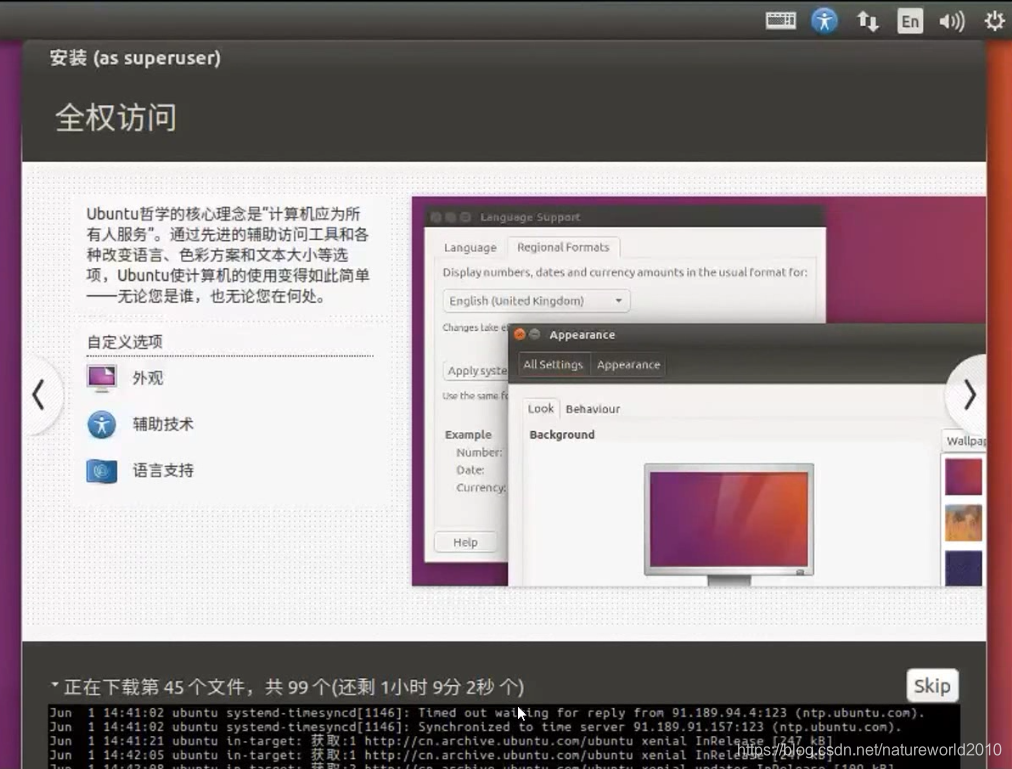Switch to the Language tab in Language Support
Image resolution: width=1012 pixels, height=769 pixels.
point(470,247)
